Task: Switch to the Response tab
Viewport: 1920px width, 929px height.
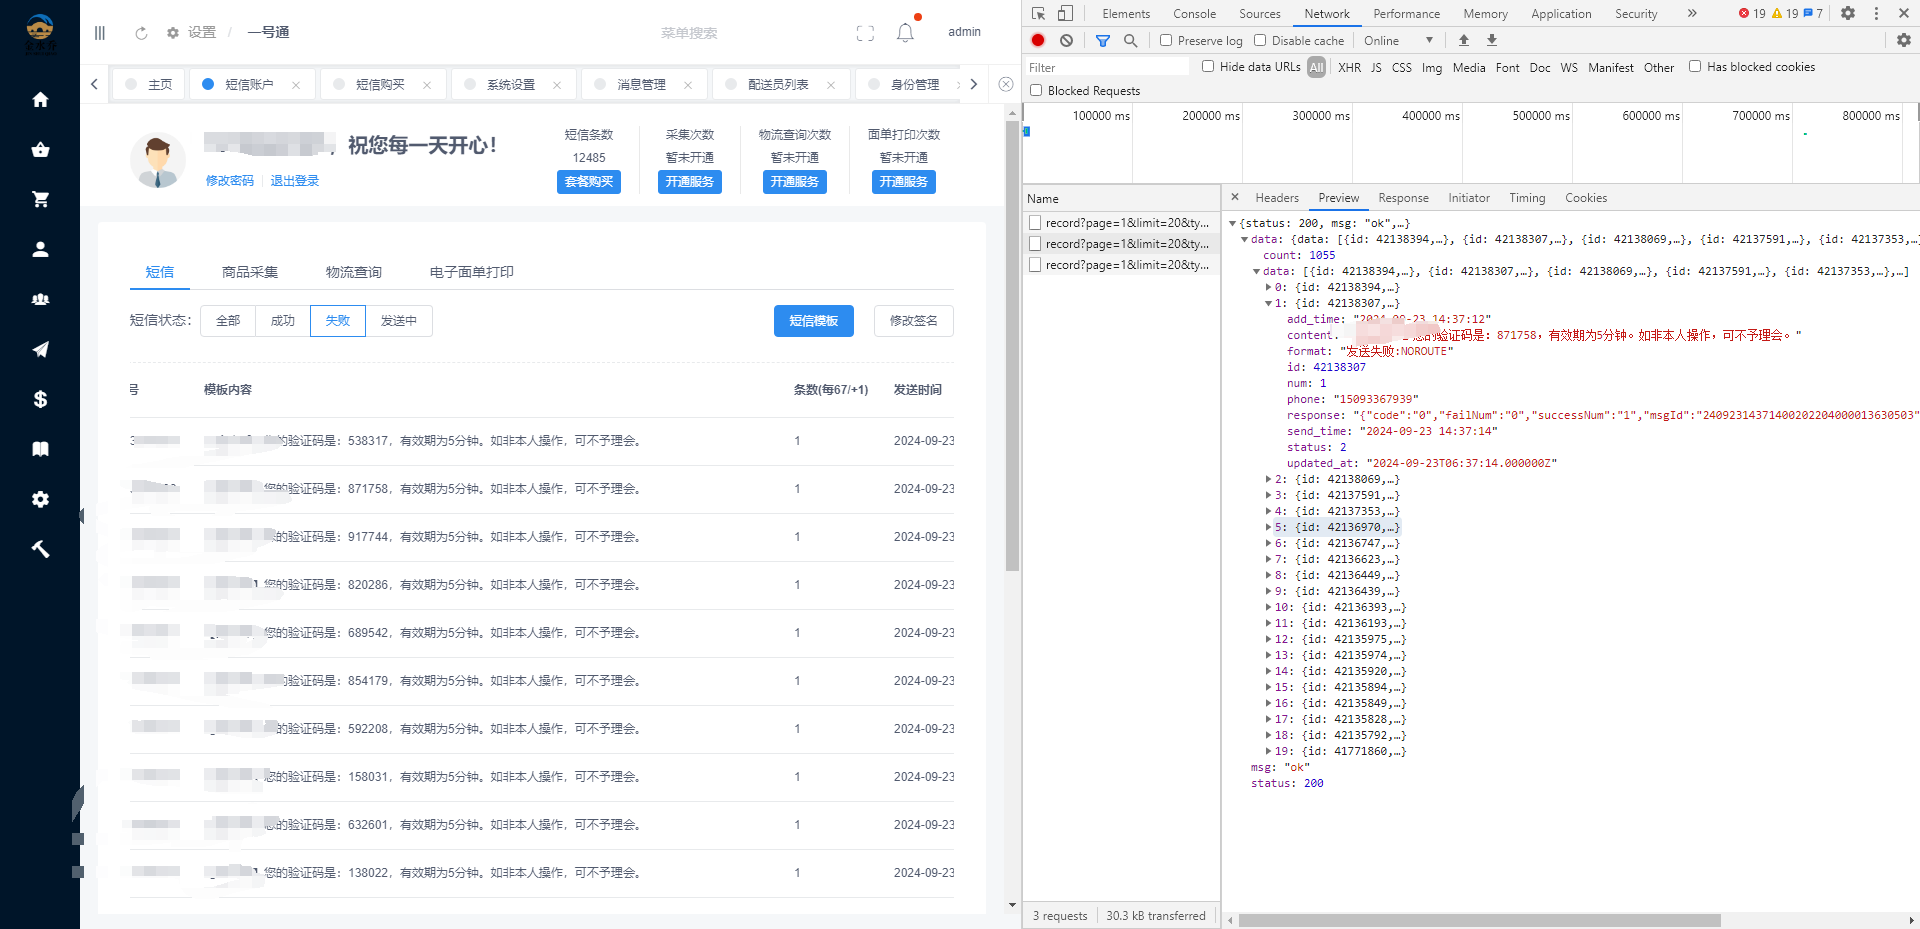Action: (1403, 198)
